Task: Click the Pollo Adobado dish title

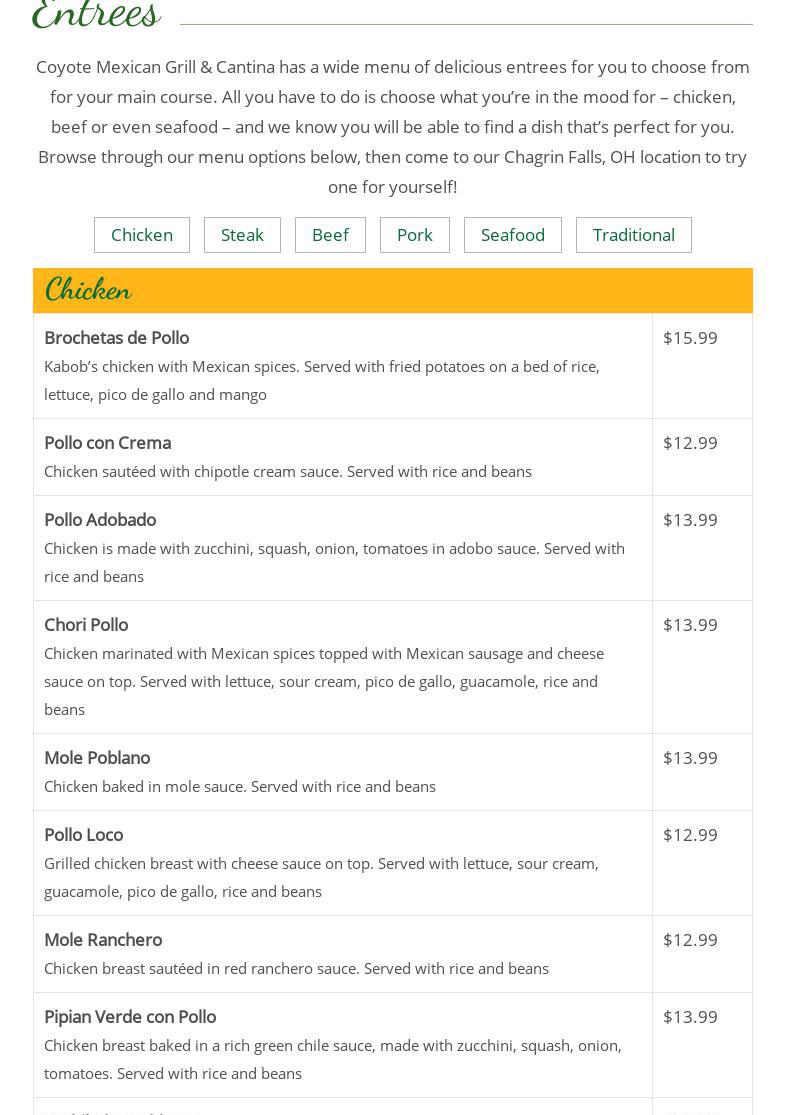Action: click(100, 520)
